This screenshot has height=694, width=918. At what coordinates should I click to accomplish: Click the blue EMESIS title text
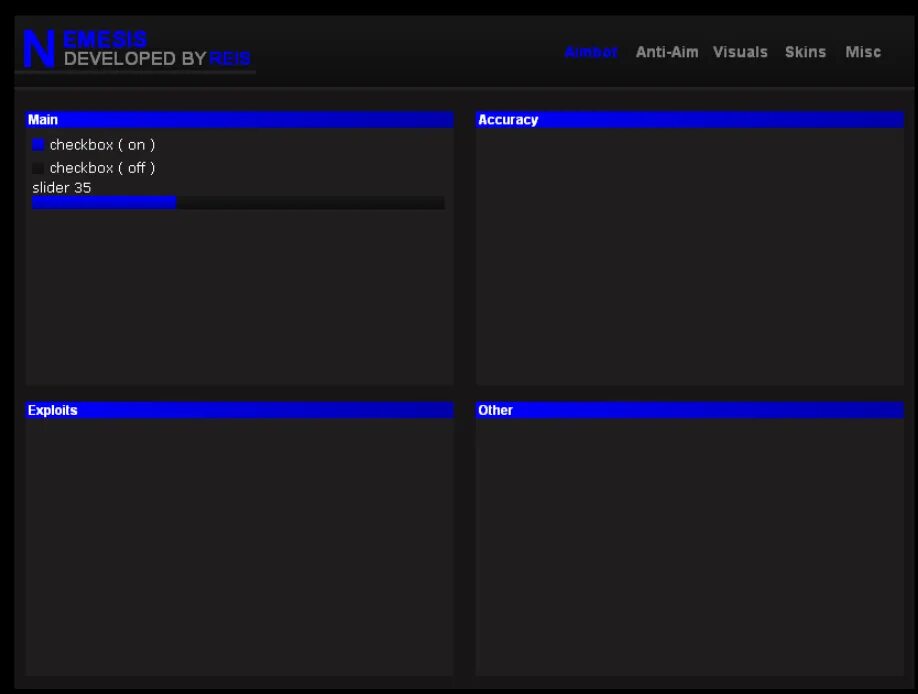pos(105,39)
